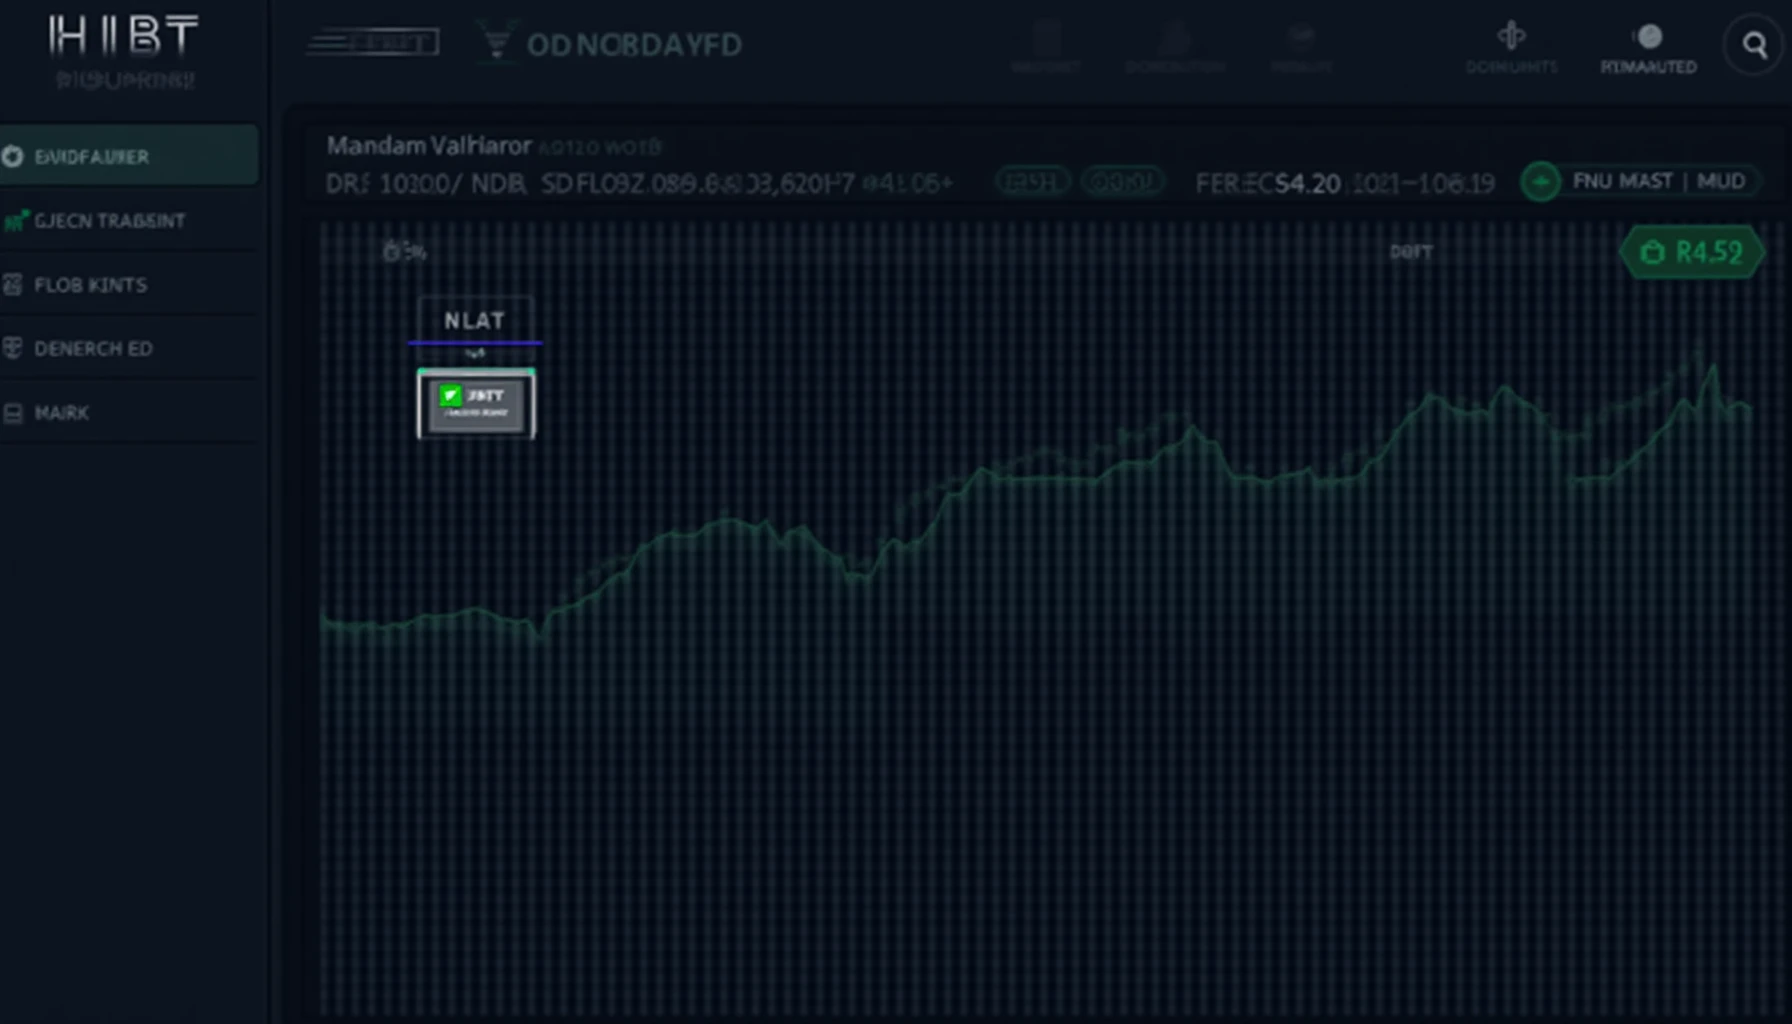Click the green R4.52 price badge
This screenshot has height=1024, width=1792.
pos(1692,252)
